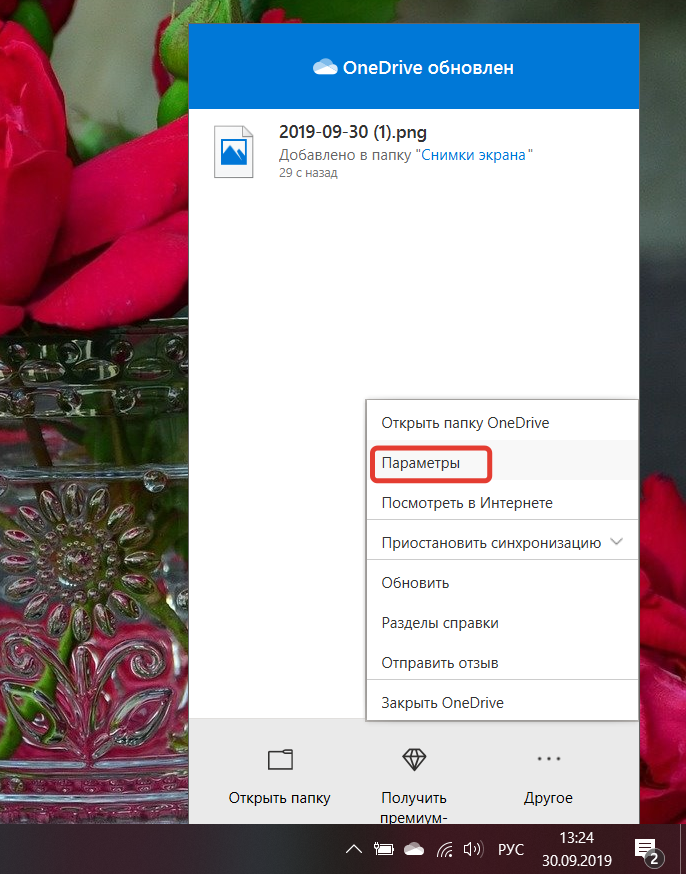
Task: Choose "Отправить отзыв"
Action: (502, 663)
